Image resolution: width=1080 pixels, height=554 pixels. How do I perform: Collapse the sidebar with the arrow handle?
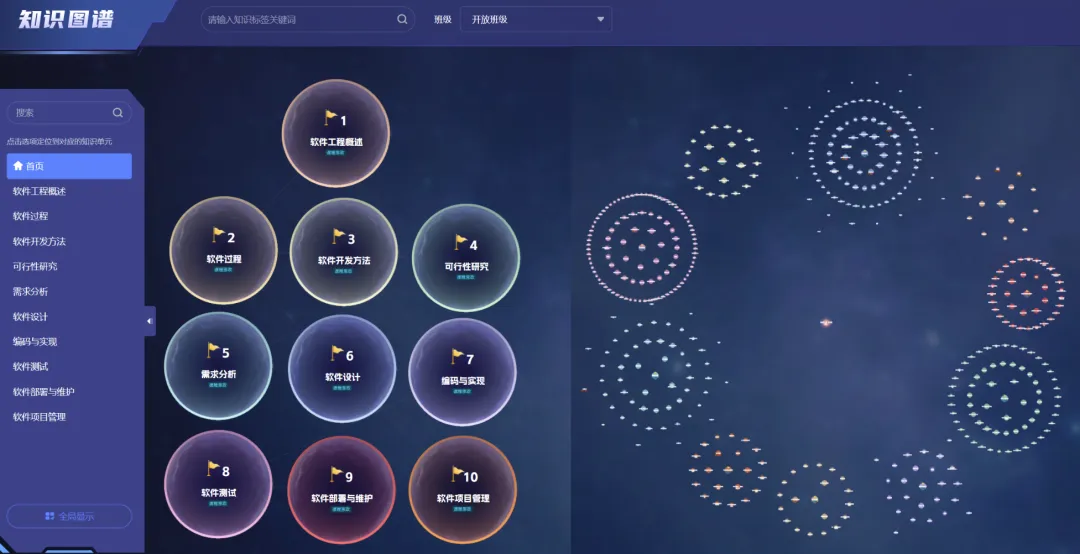149,321
